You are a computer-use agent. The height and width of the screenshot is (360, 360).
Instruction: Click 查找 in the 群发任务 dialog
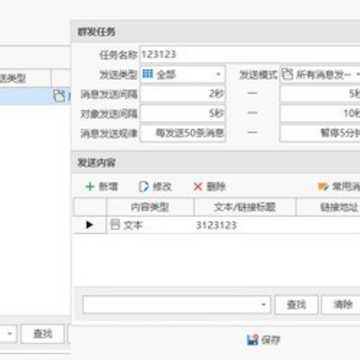(x=296, y=305)
